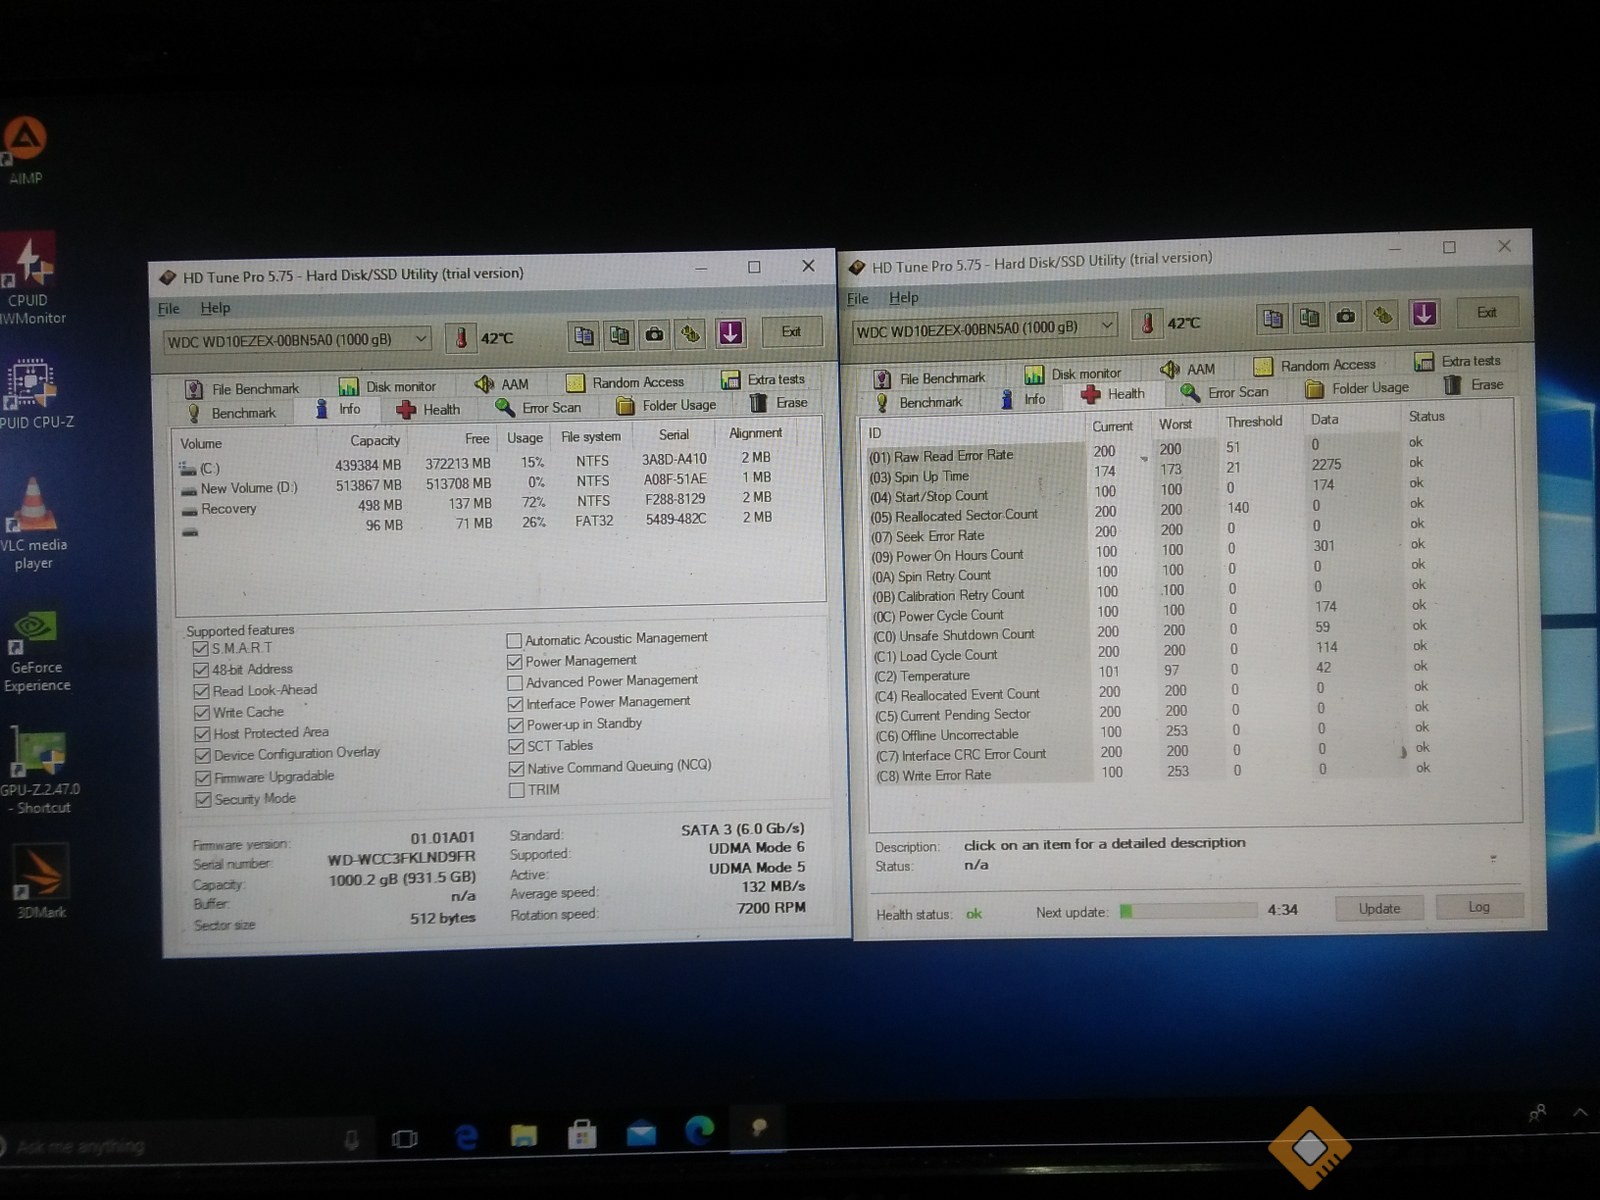Open File Explorer from taskbar

pyautogui.click(x=524, y=1135)
